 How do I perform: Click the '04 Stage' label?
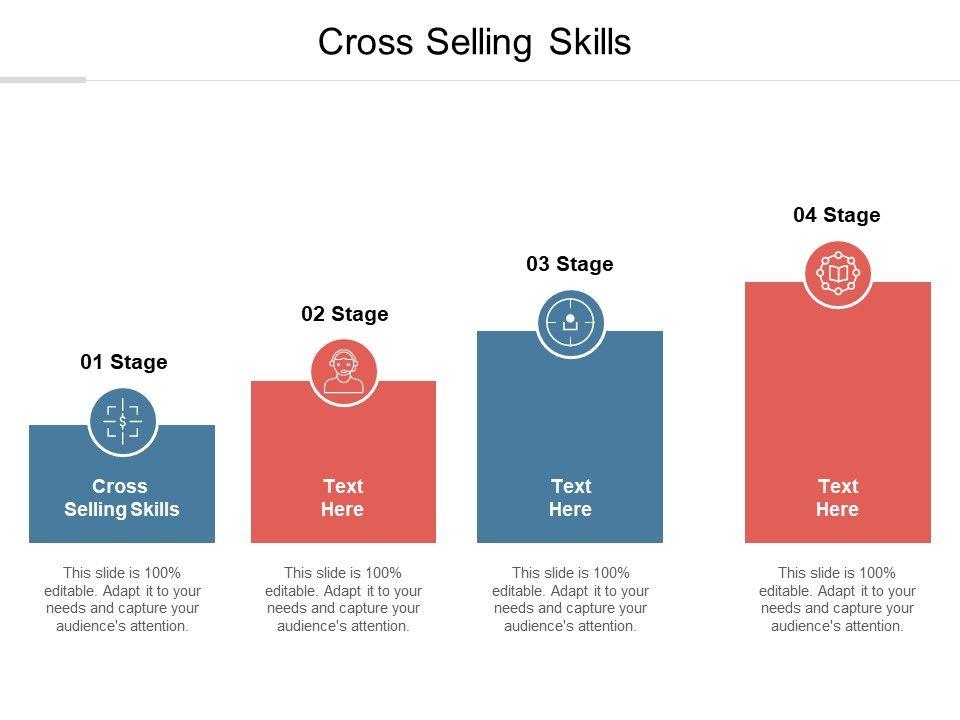click(x=837, y=215)
